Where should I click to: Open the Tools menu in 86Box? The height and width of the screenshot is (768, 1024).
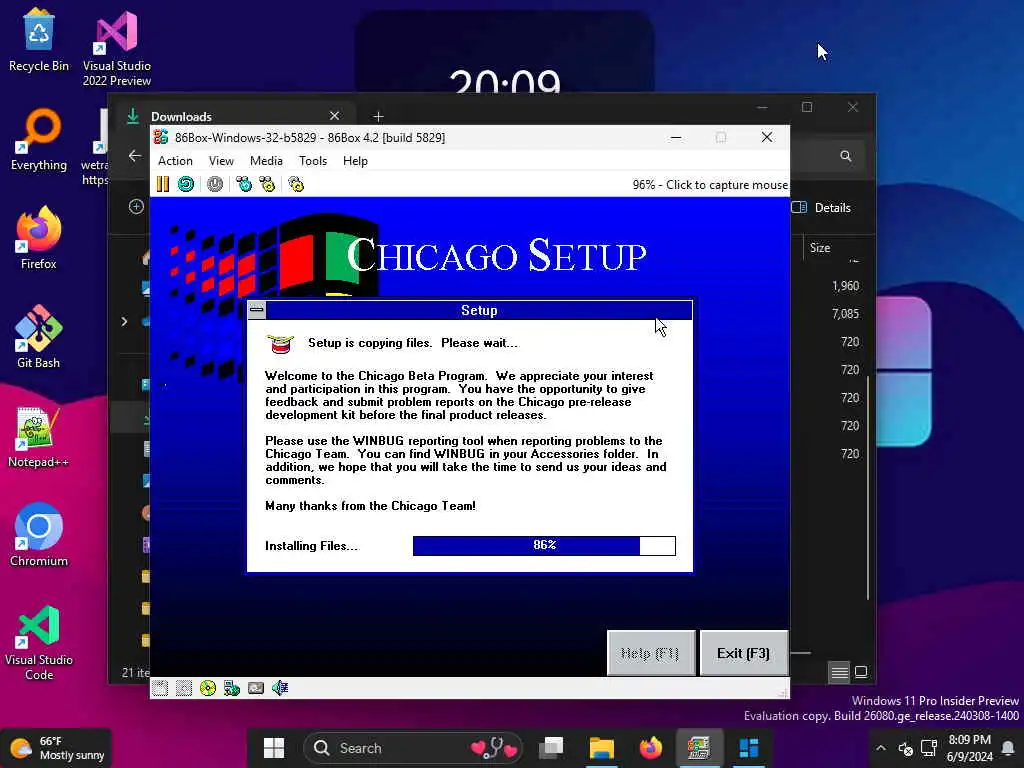click(313, 161)
